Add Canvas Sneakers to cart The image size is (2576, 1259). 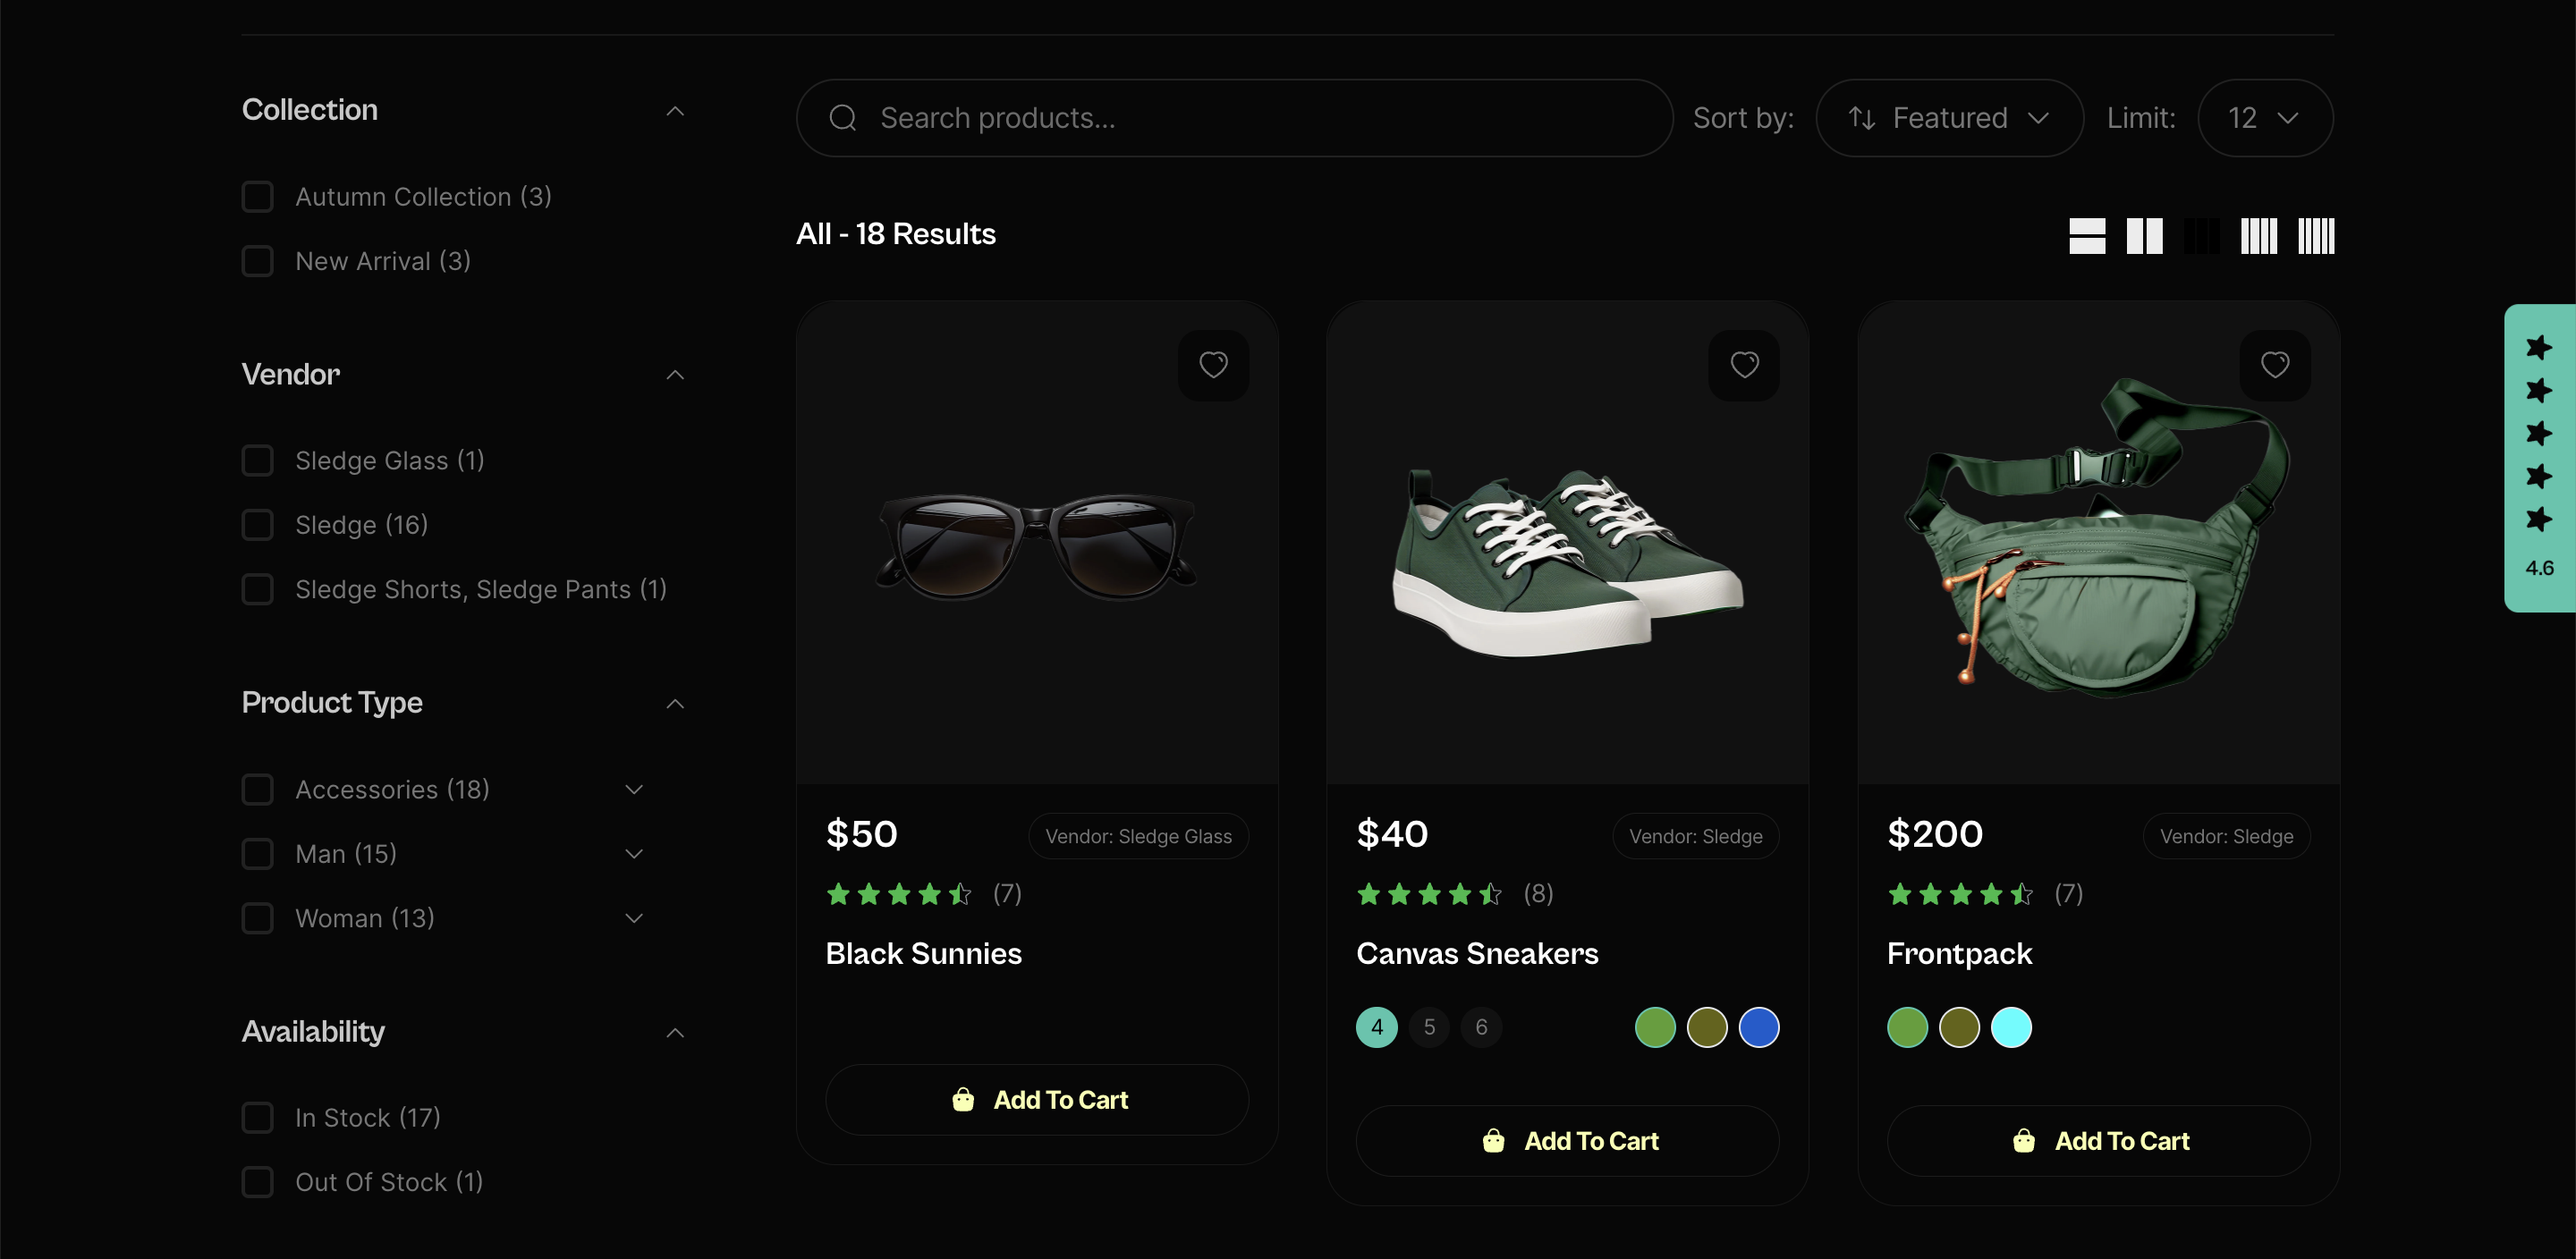tap(1568, 1141)
